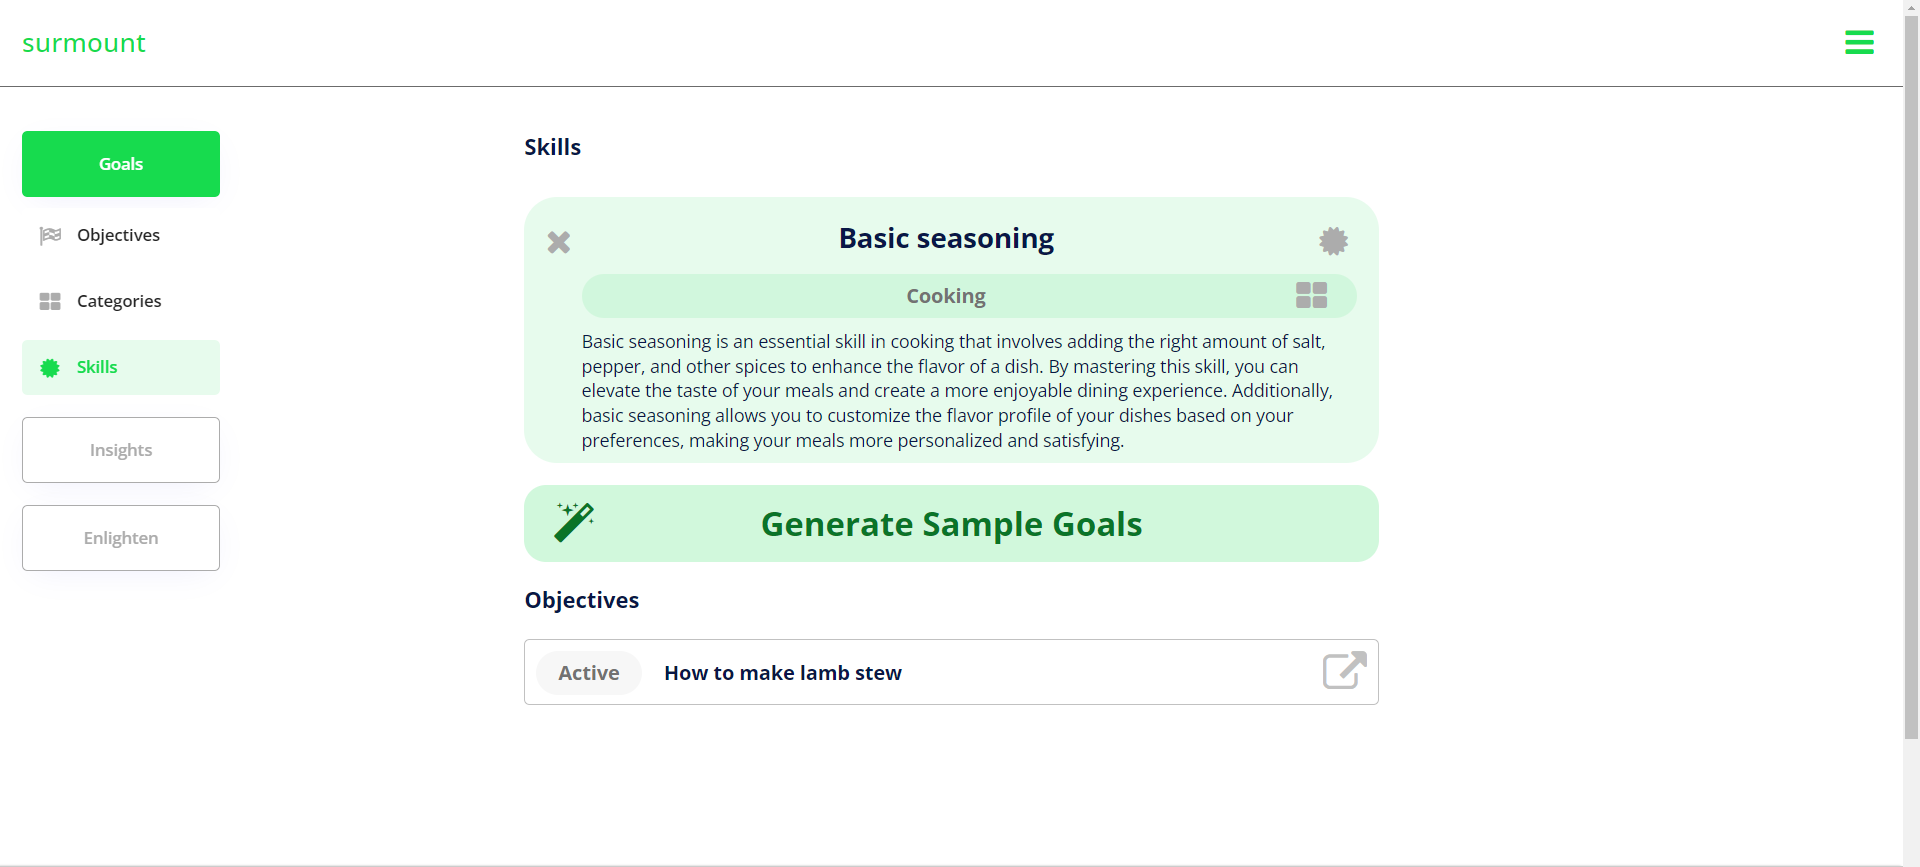1920x867 pixels.
Task: Open the Enlighten section
Action: 121,538
